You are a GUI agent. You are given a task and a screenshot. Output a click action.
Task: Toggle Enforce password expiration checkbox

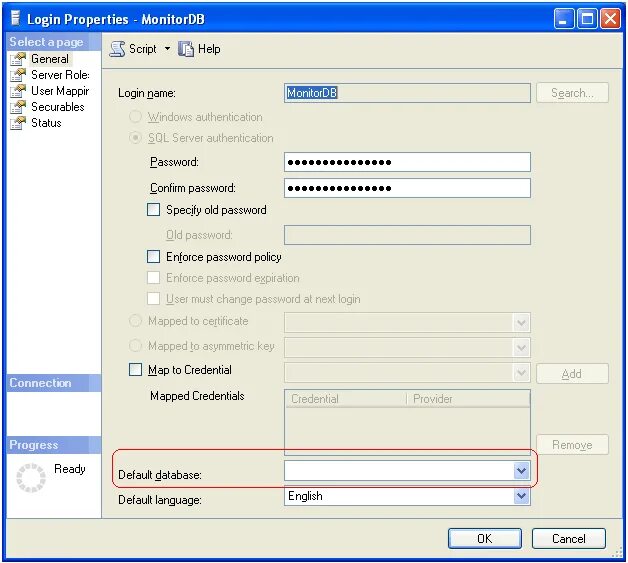tap(153, 277)
